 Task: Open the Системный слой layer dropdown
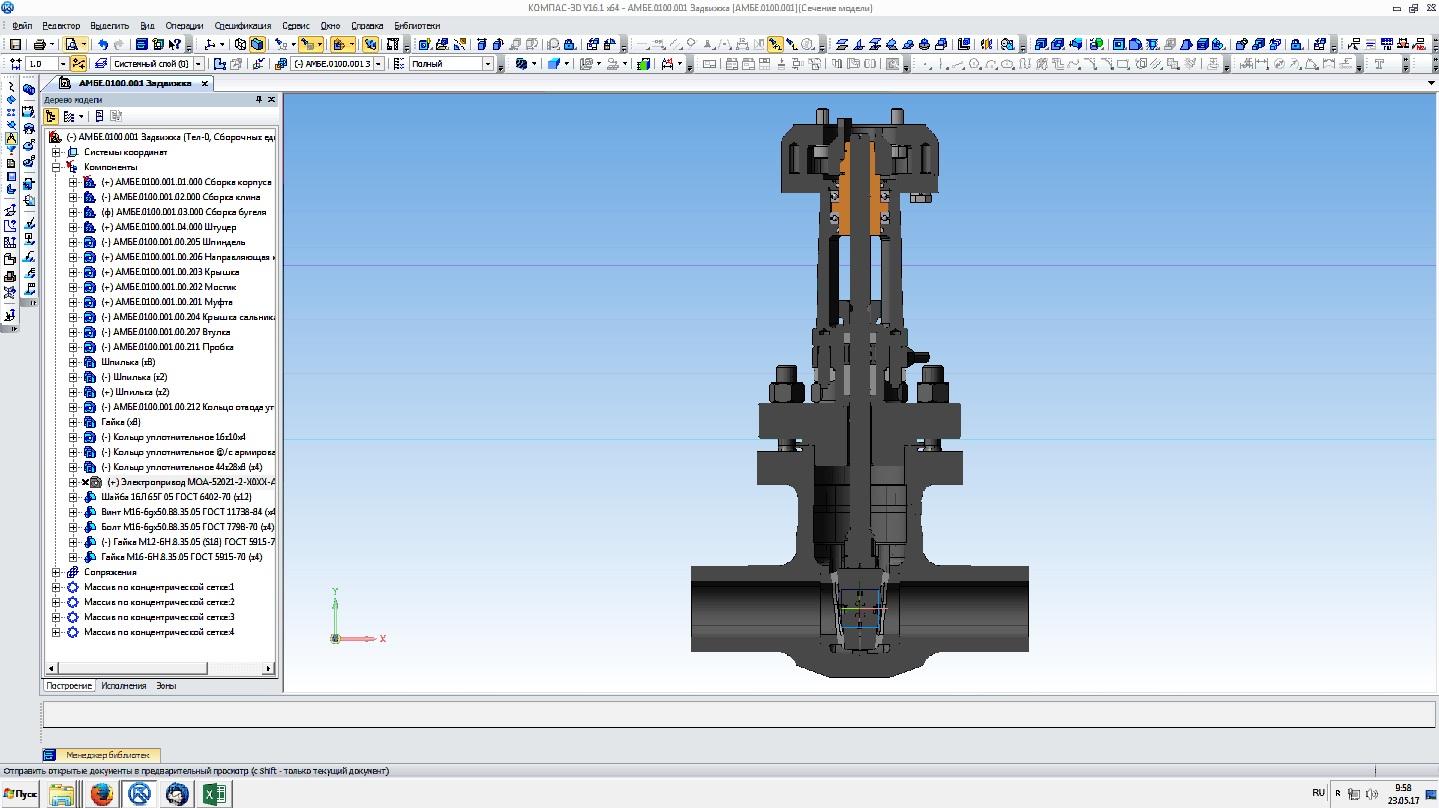(x=197, y=64)
